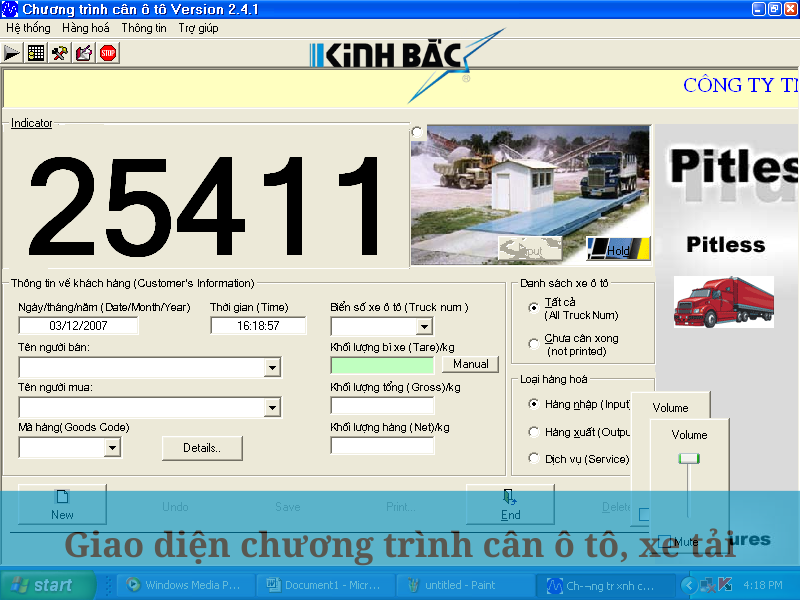Select the "Tất cả (All Truck Num)" radio button
The height and width of the screenshot is (600, 800).
coord(534,308)
